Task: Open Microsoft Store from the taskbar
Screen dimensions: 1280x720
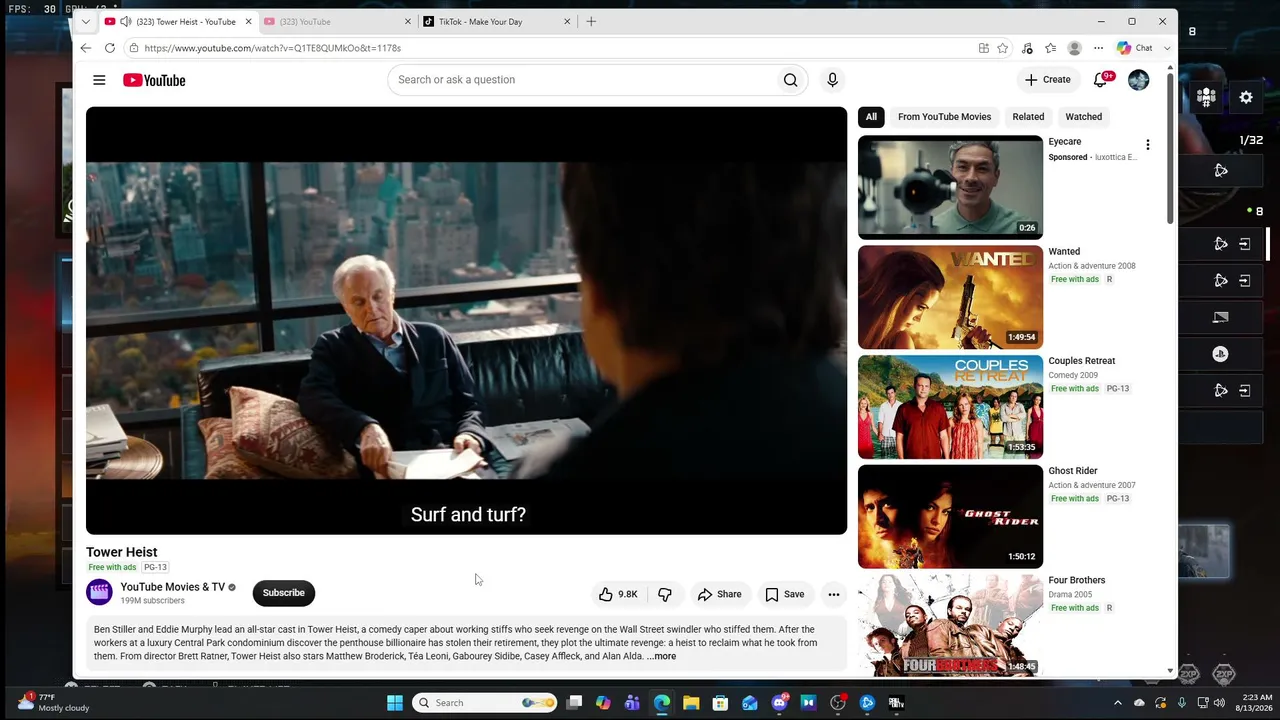Action: 720,703
